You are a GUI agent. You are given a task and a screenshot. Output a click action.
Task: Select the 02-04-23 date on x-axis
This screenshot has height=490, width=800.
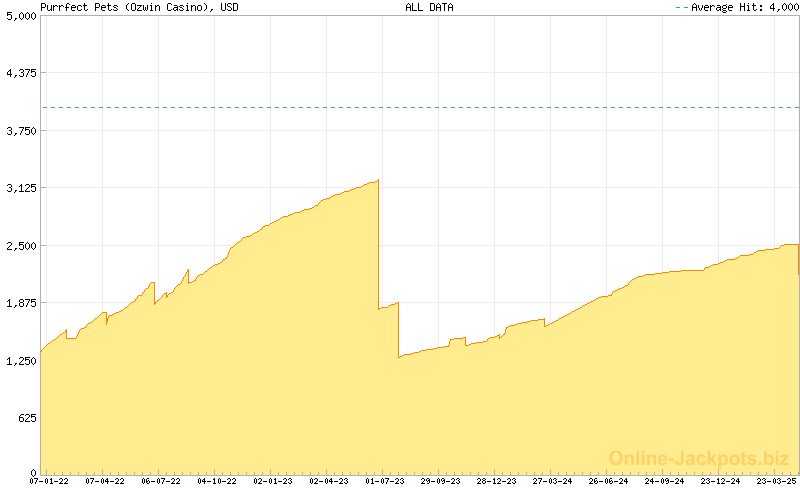329,481
